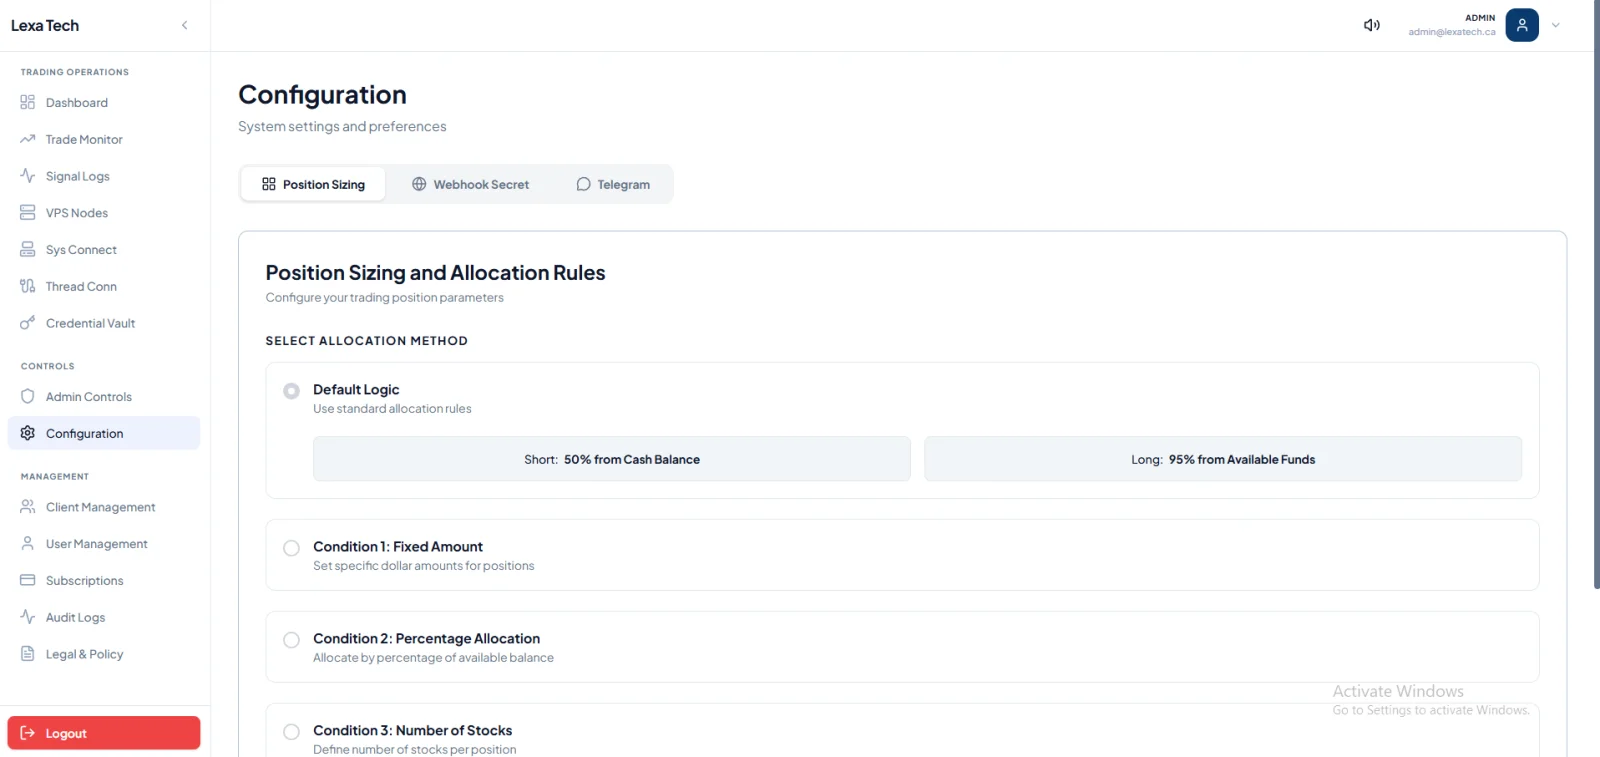Open the Subscriptions page
The width and height of the screenshot is (1600, 757).
104,580
